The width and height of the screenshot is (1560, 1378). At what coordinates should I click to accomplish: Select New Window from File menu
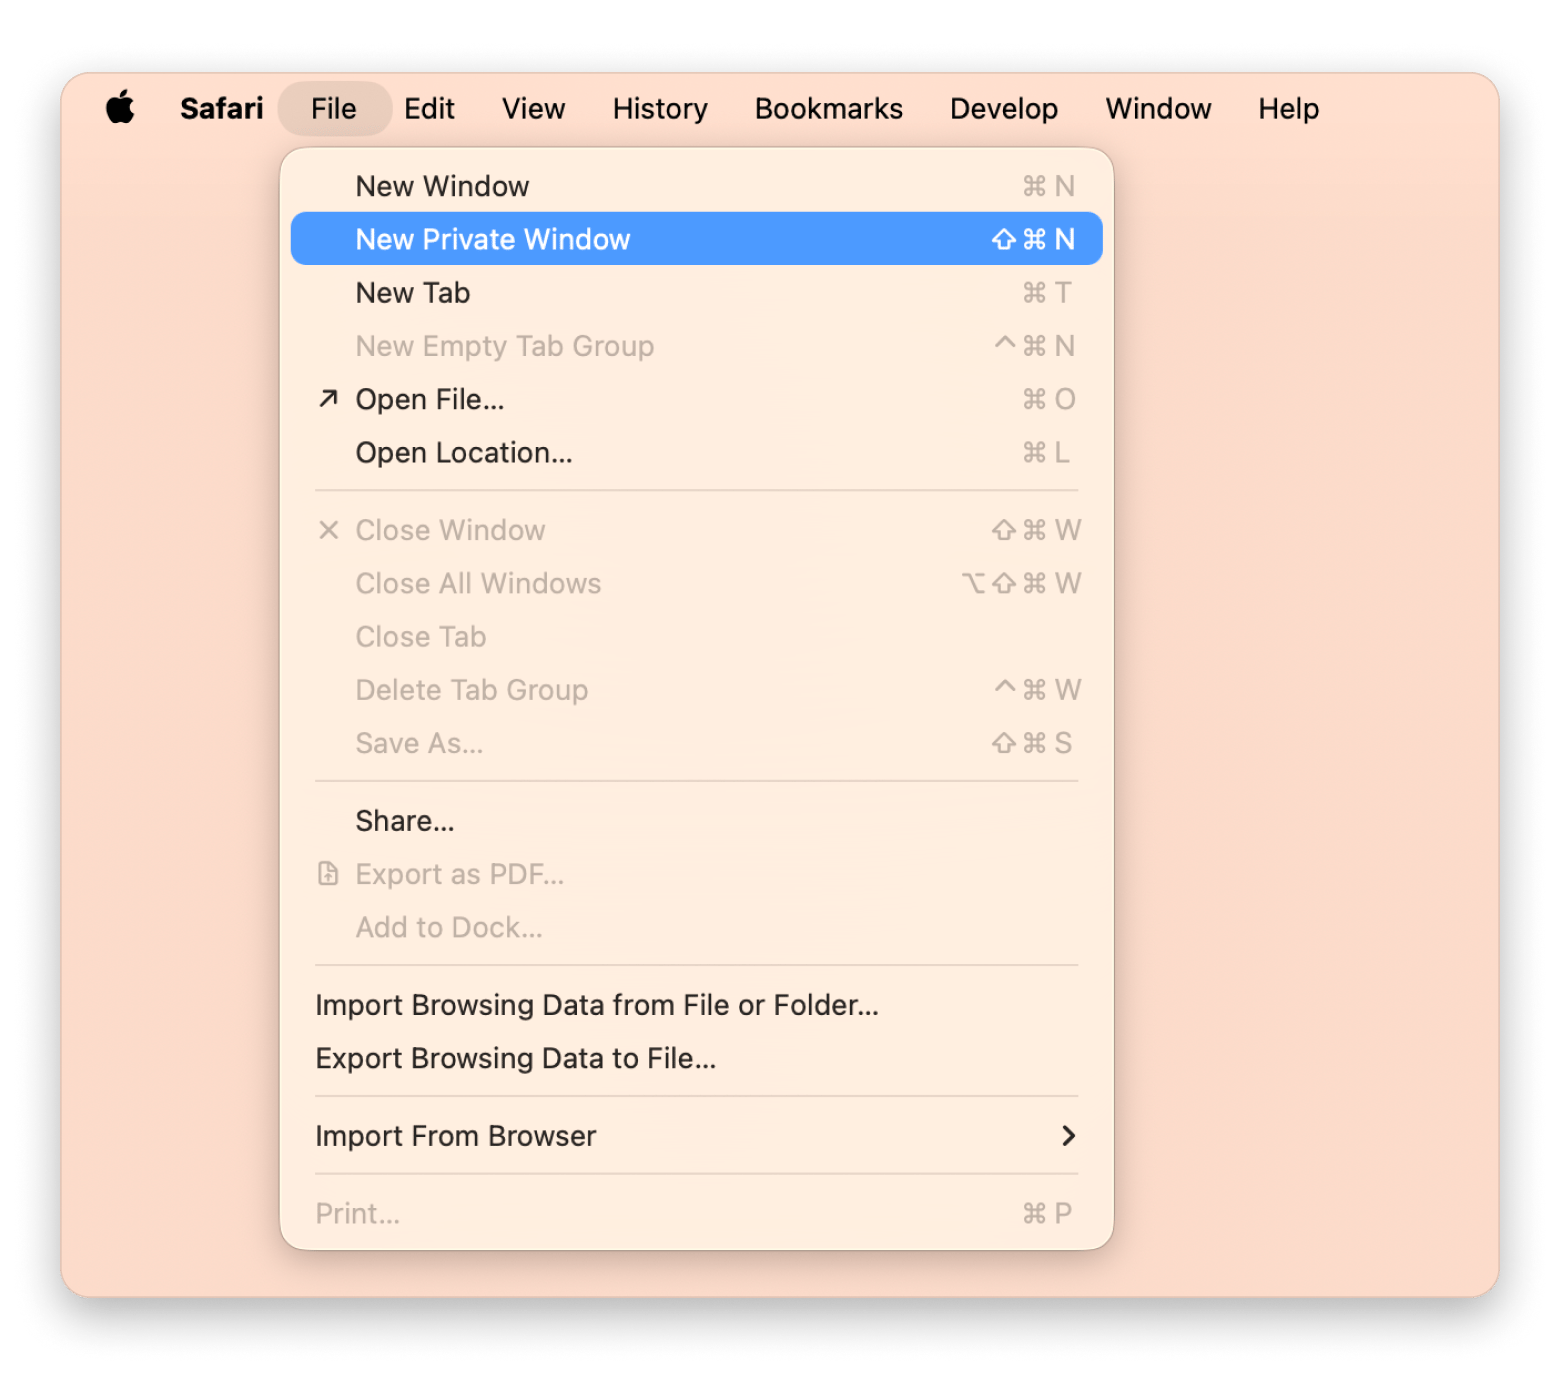[442, 186]
